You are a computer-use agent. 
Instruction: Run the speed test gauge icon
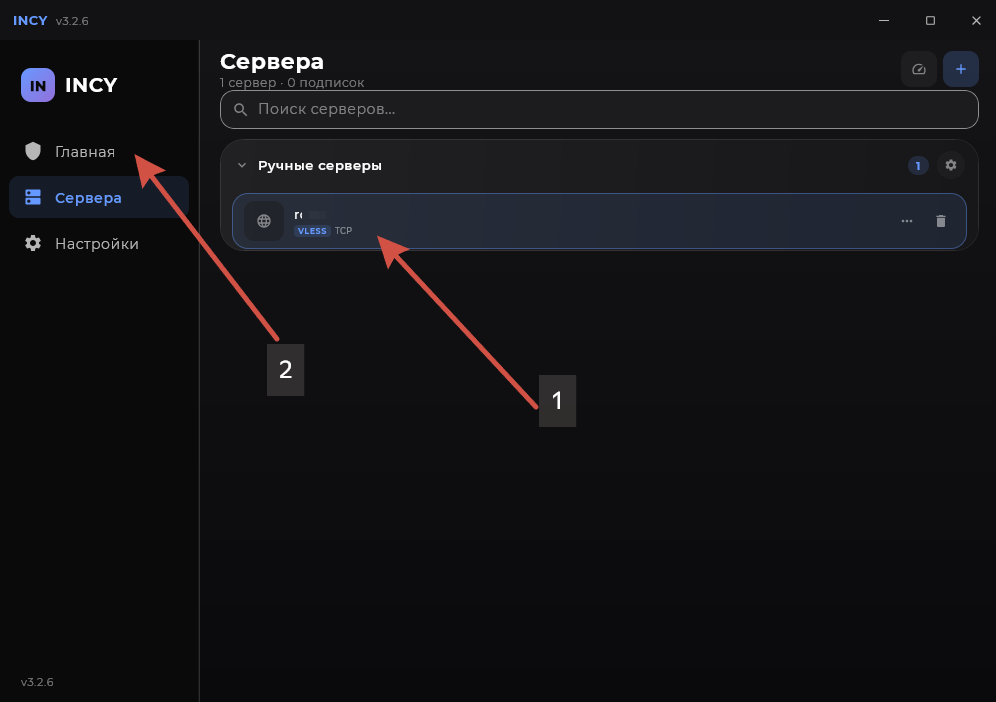919,69
